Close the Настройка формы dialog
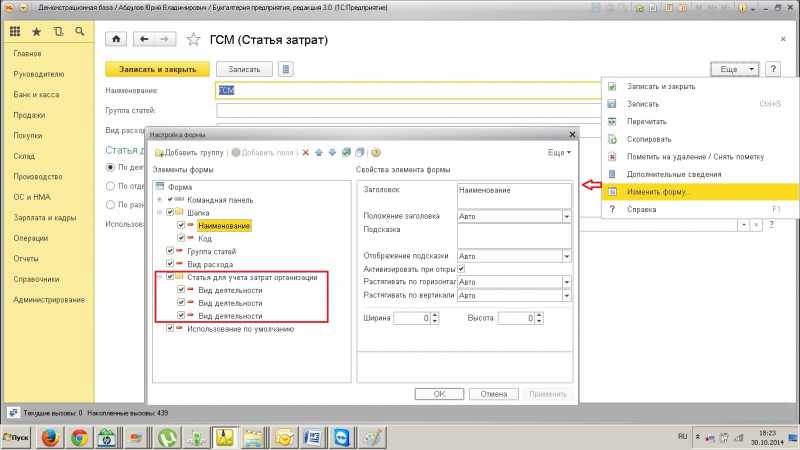This screenshot has width=800, height=450. [x=572, y=134]
